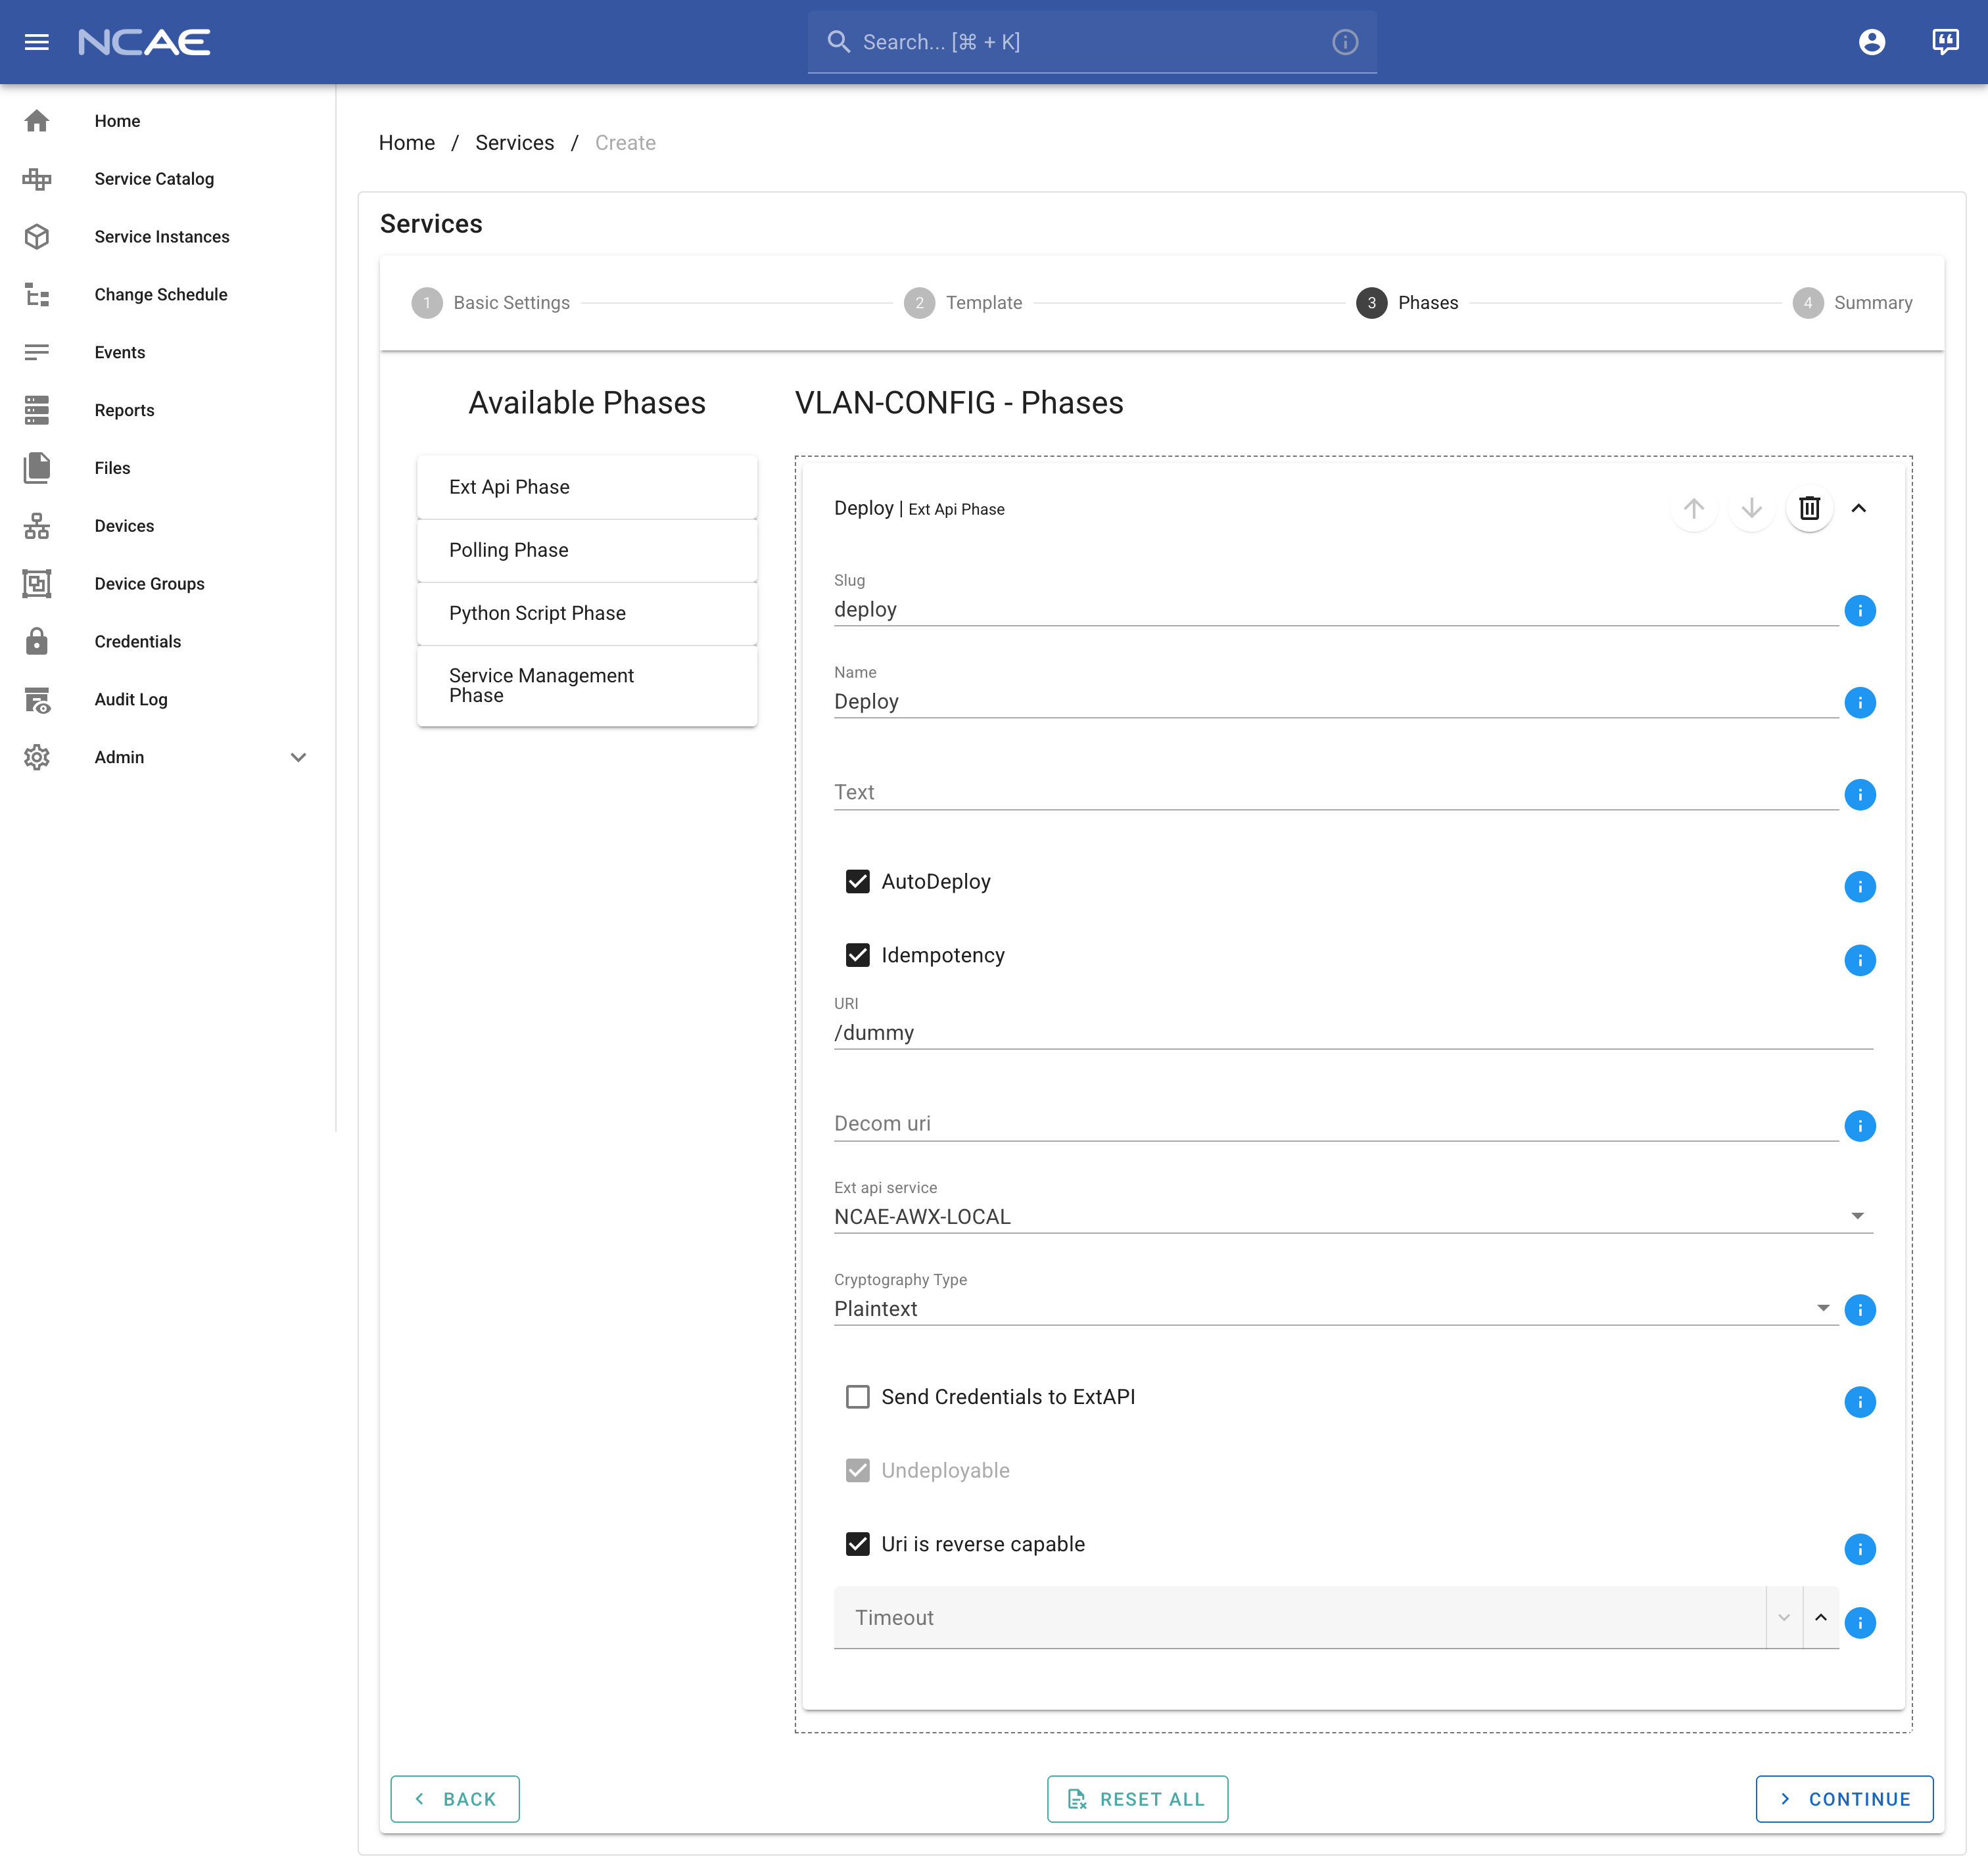The height and width of the screenshot is (1876, 1988).
Task: Add the Python Script Phase
Action: coord(587,613)
